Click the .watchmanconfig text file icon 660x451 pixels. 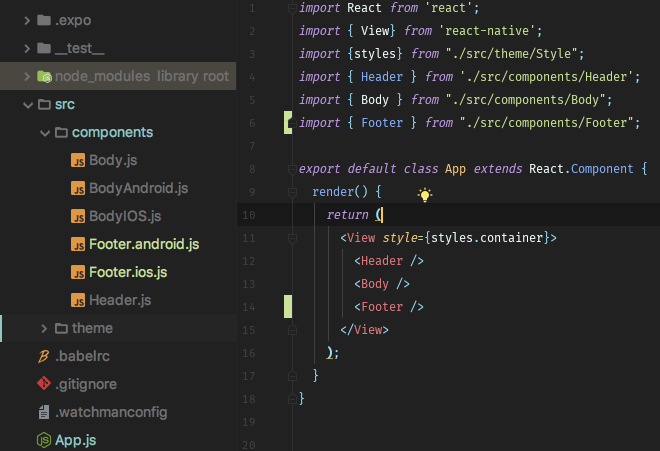click(x=44, y=412)
